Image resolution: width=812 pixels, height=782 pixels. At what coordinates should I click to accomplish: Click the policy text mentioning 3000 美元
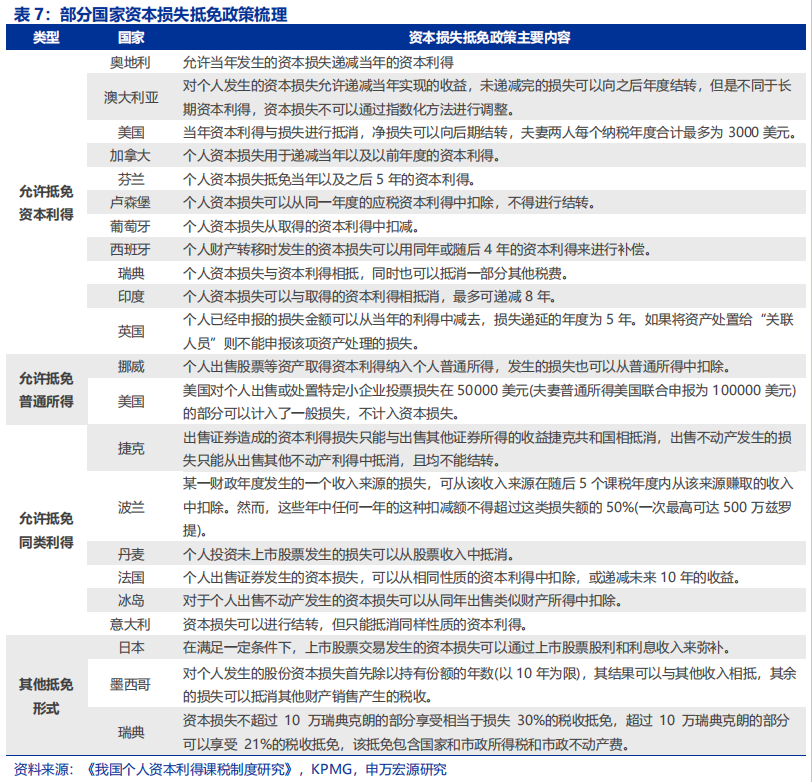[489, 133]
